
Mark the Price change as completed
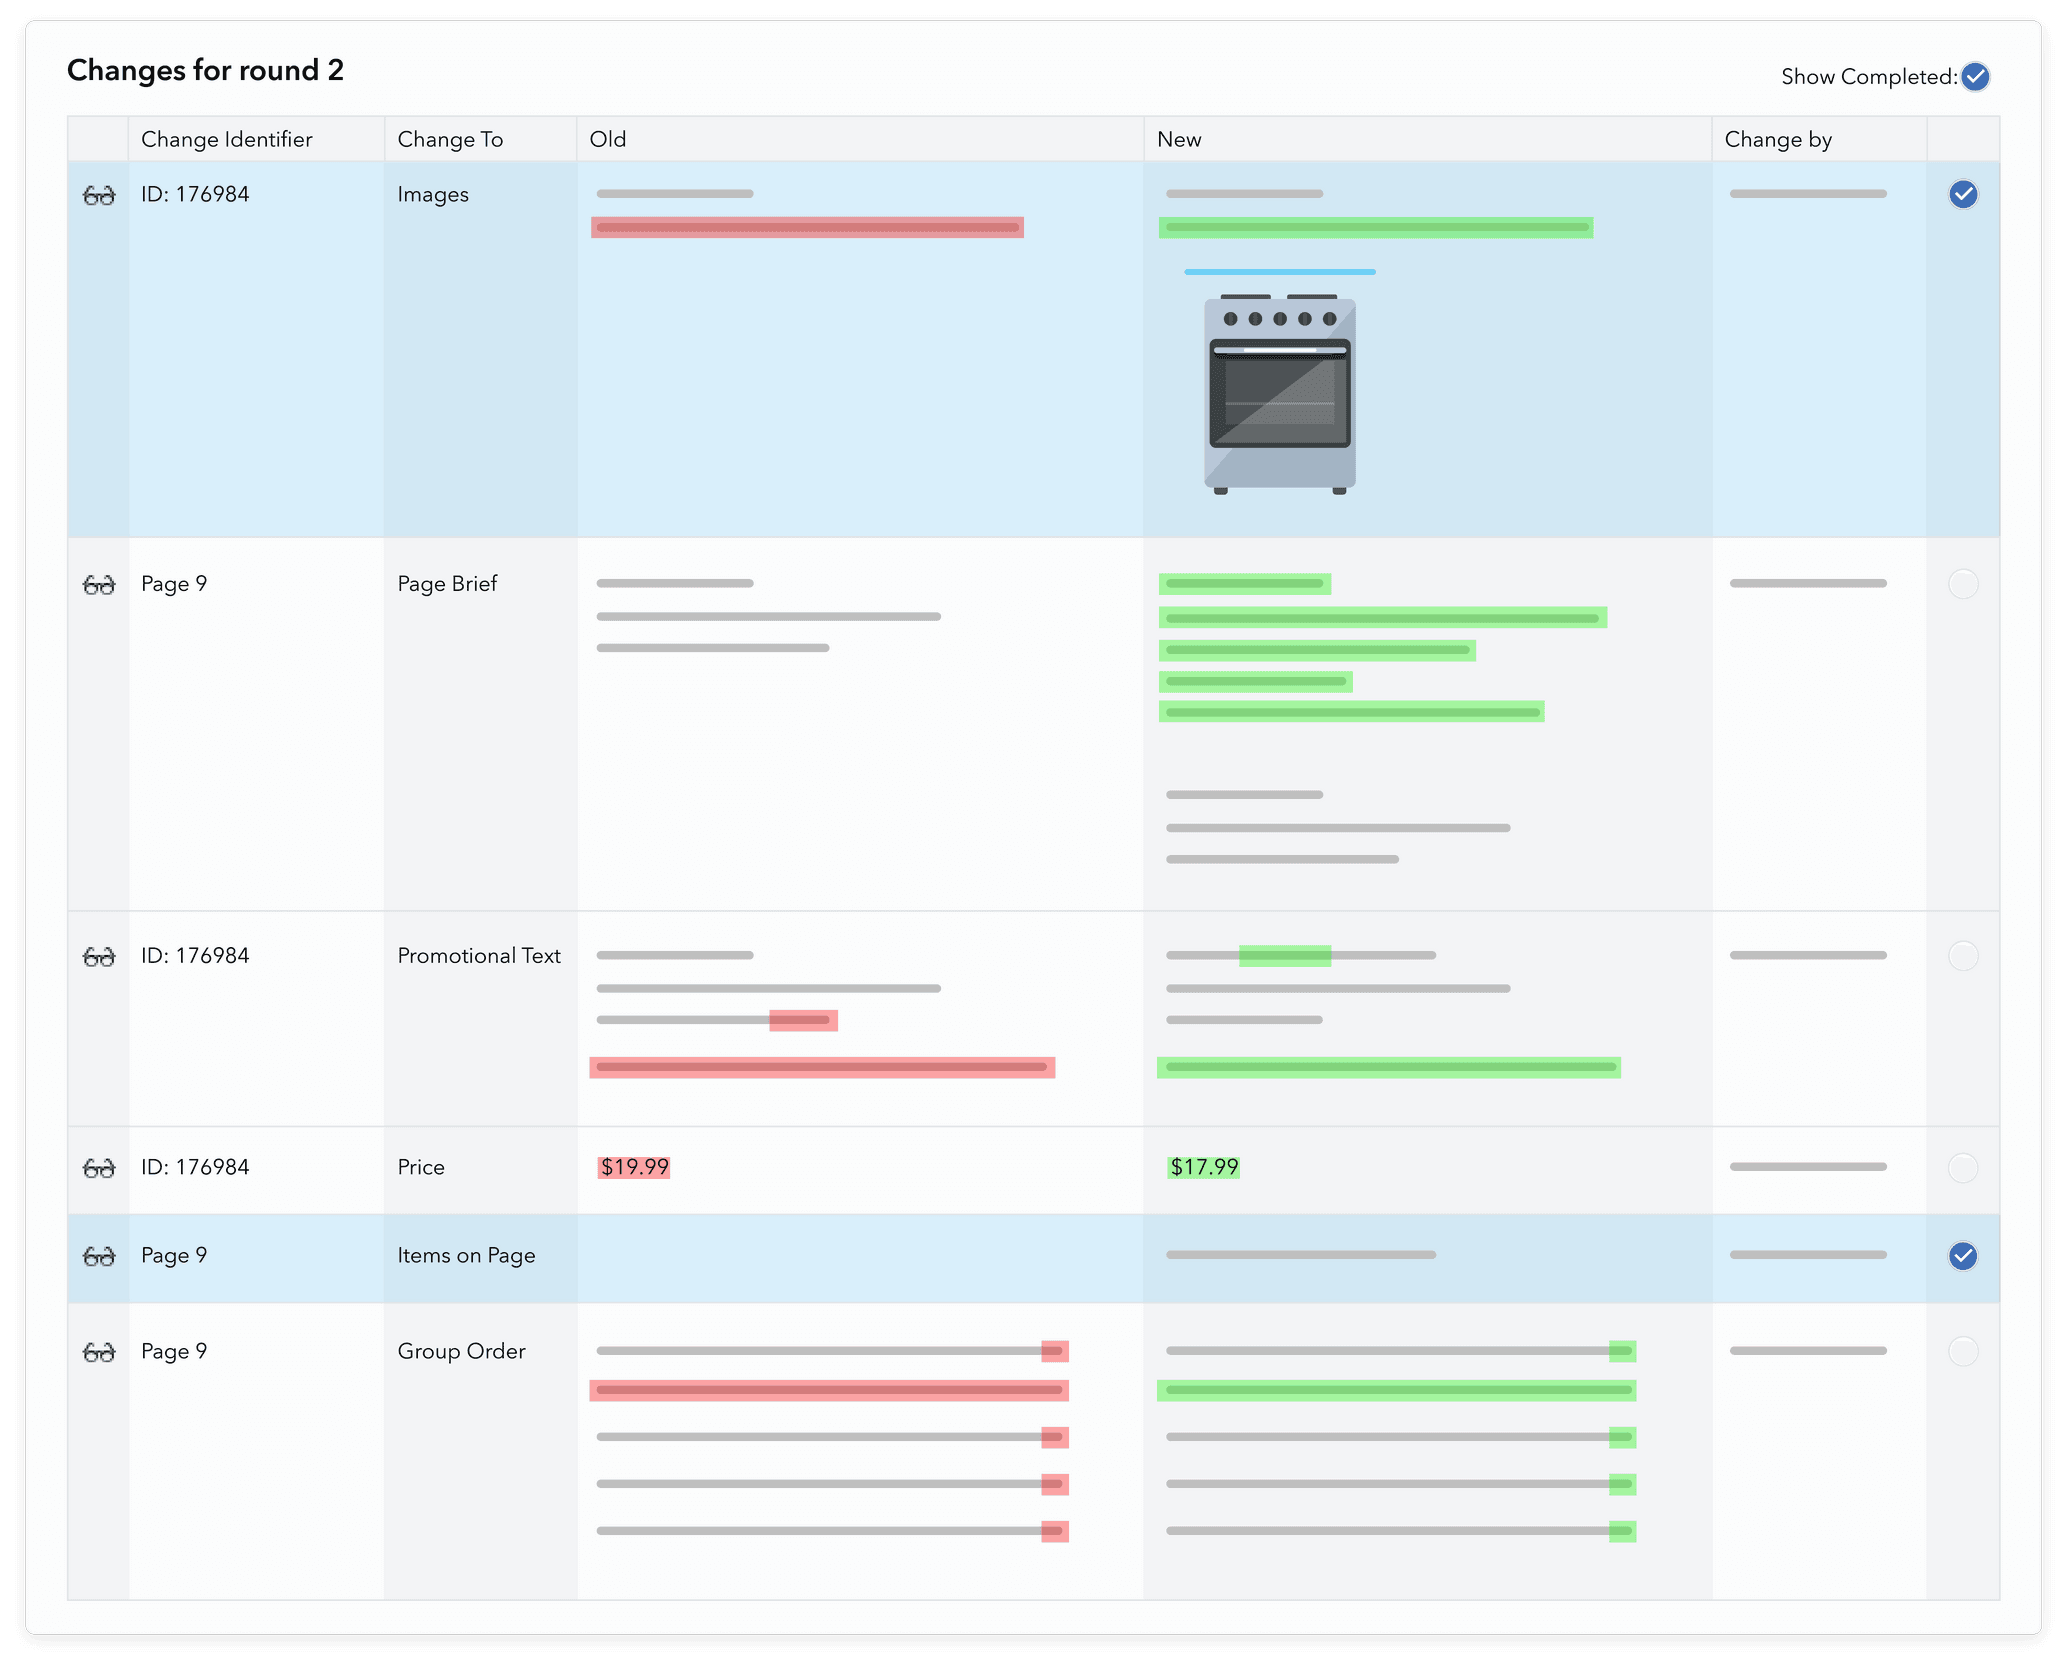[1963, 1168]
